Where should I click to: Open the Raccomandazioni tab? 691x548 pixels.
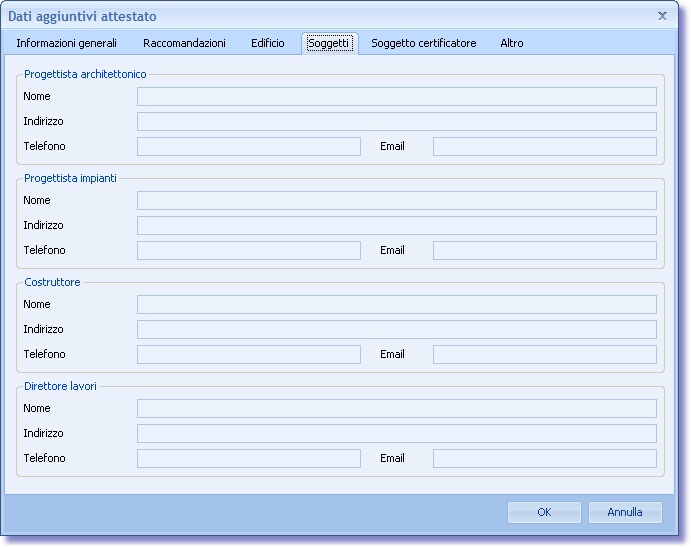184,43
